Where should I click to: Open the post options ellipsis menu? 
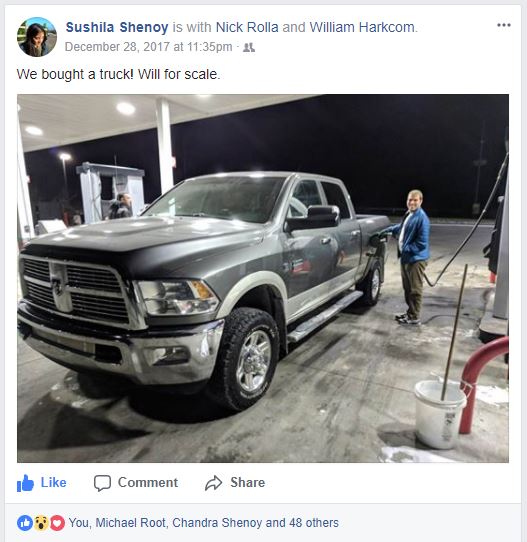coord(504,25)
